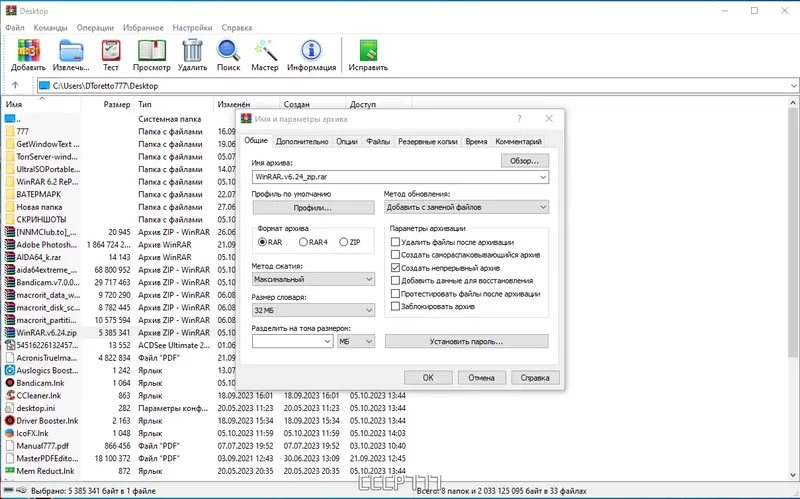Click Manual777.pdf file icon

coord(10,446)
